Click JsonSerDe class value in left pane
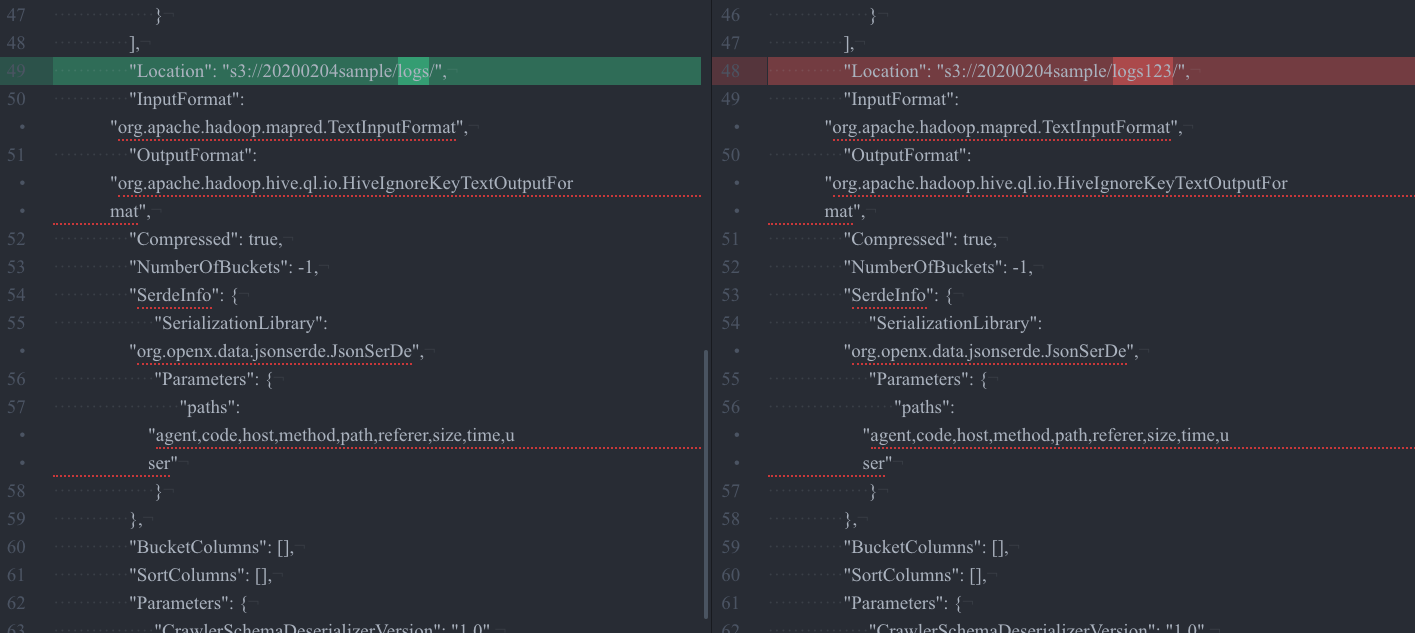 tap(279, 351)
